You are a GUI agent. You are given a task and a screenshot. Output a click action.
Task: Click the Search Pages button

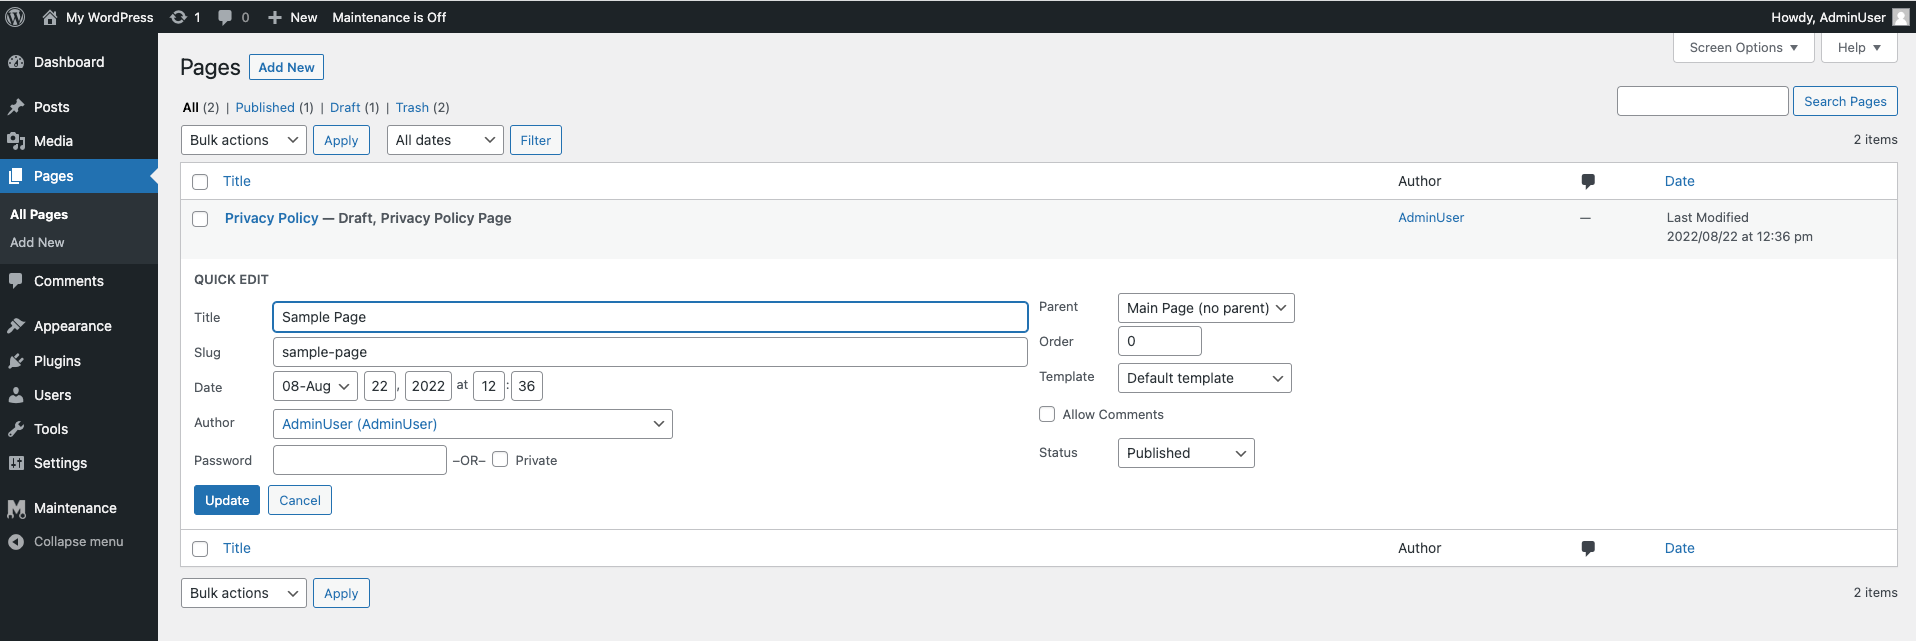(x=1845, y=101)
